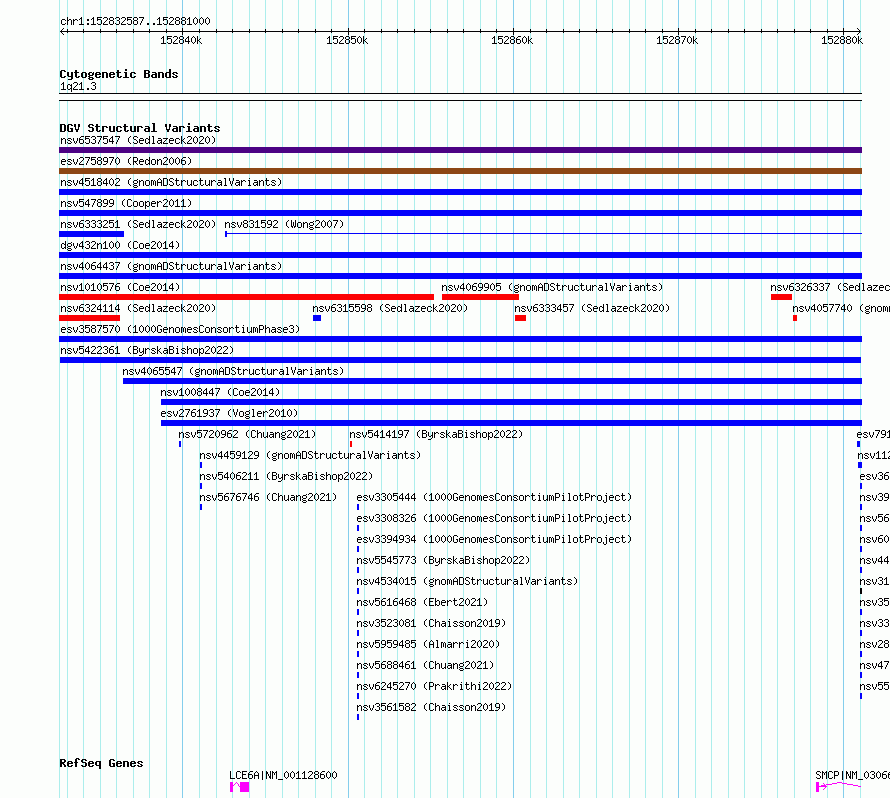Open esv3305444 (1000GenomesConsortiumPilotProject) label

494,497
